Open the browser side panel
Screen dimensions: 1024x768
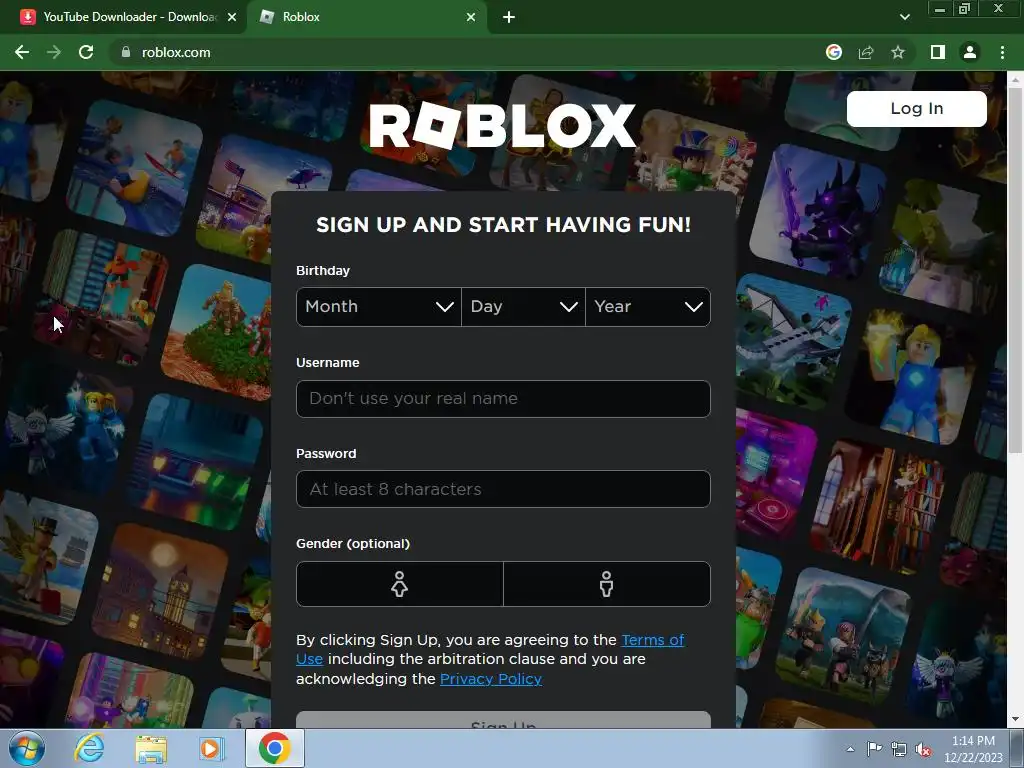938,52
